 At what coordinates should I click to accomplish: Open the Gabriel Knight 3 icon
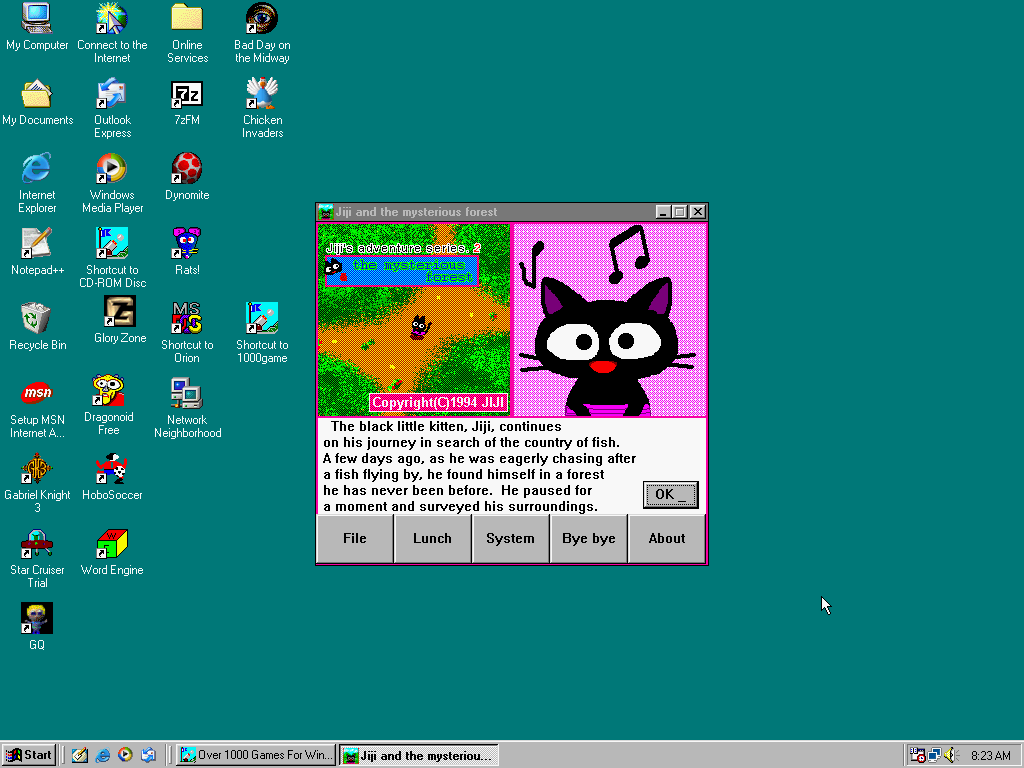[x=37, y=470]
